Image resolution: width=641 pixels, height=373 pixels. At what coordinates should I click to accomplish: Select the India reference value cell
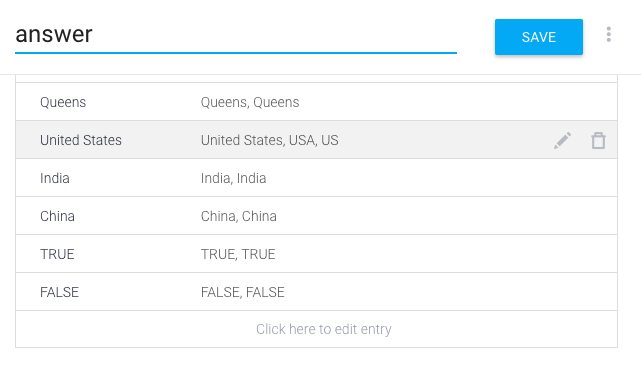(x=55, y=178)
